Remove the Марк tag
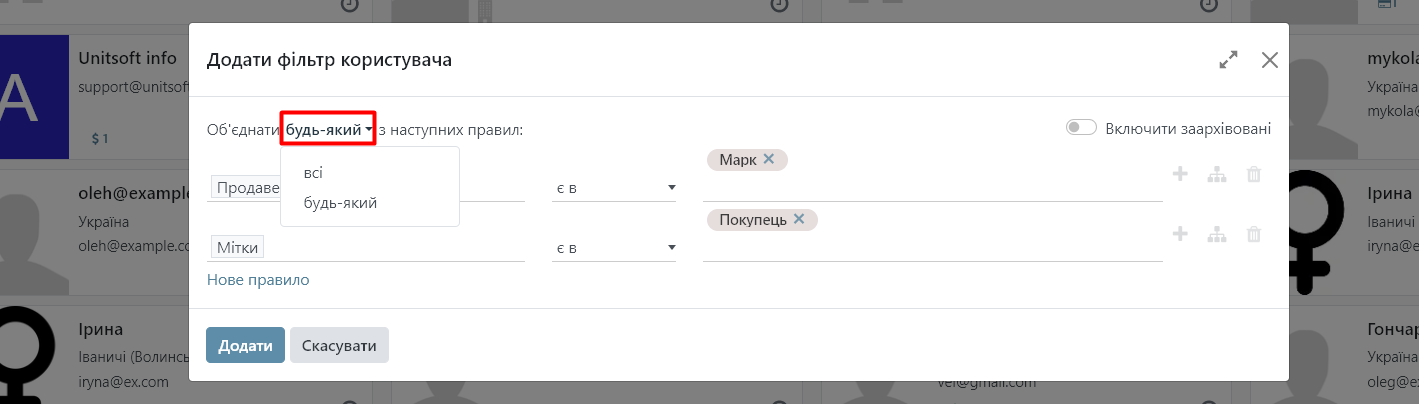The height and width of the screenshot is (404, 1419). tap(768, 159)
